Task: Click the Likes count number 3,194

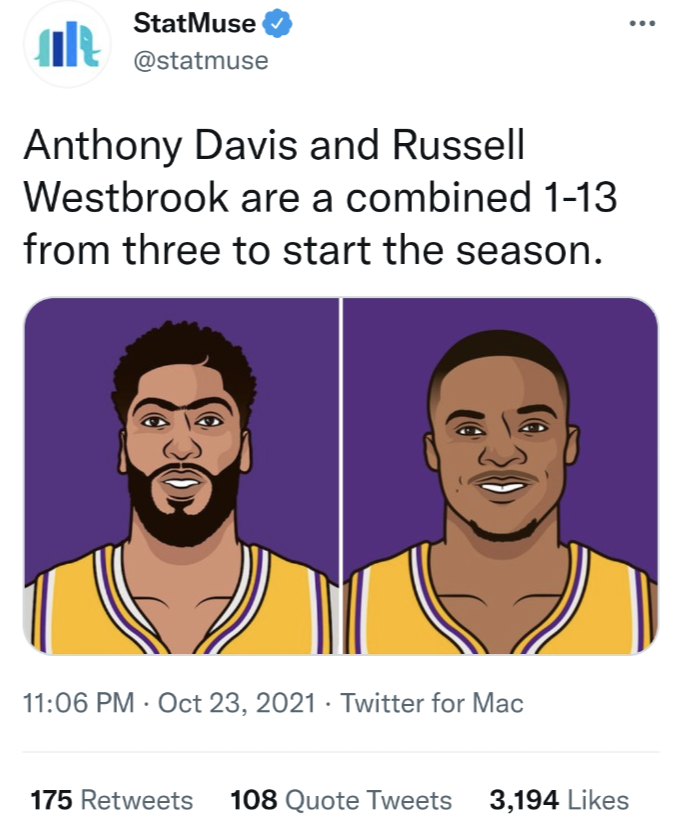Action: [x=523, y=800]
